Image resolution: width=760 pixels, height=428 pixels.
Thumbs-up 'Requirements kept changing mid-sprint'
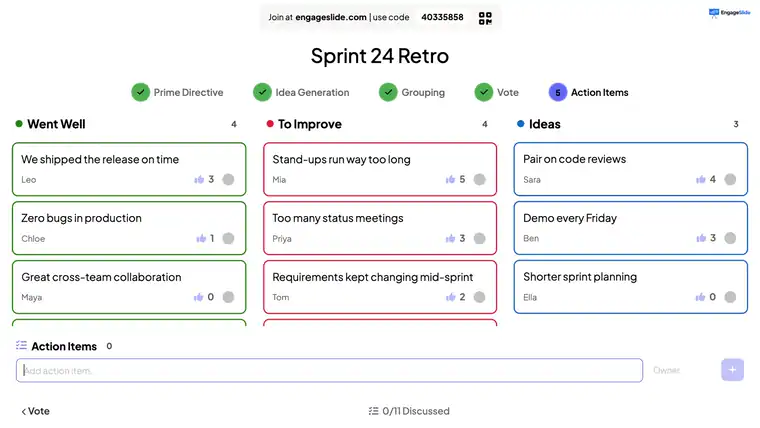451,297
